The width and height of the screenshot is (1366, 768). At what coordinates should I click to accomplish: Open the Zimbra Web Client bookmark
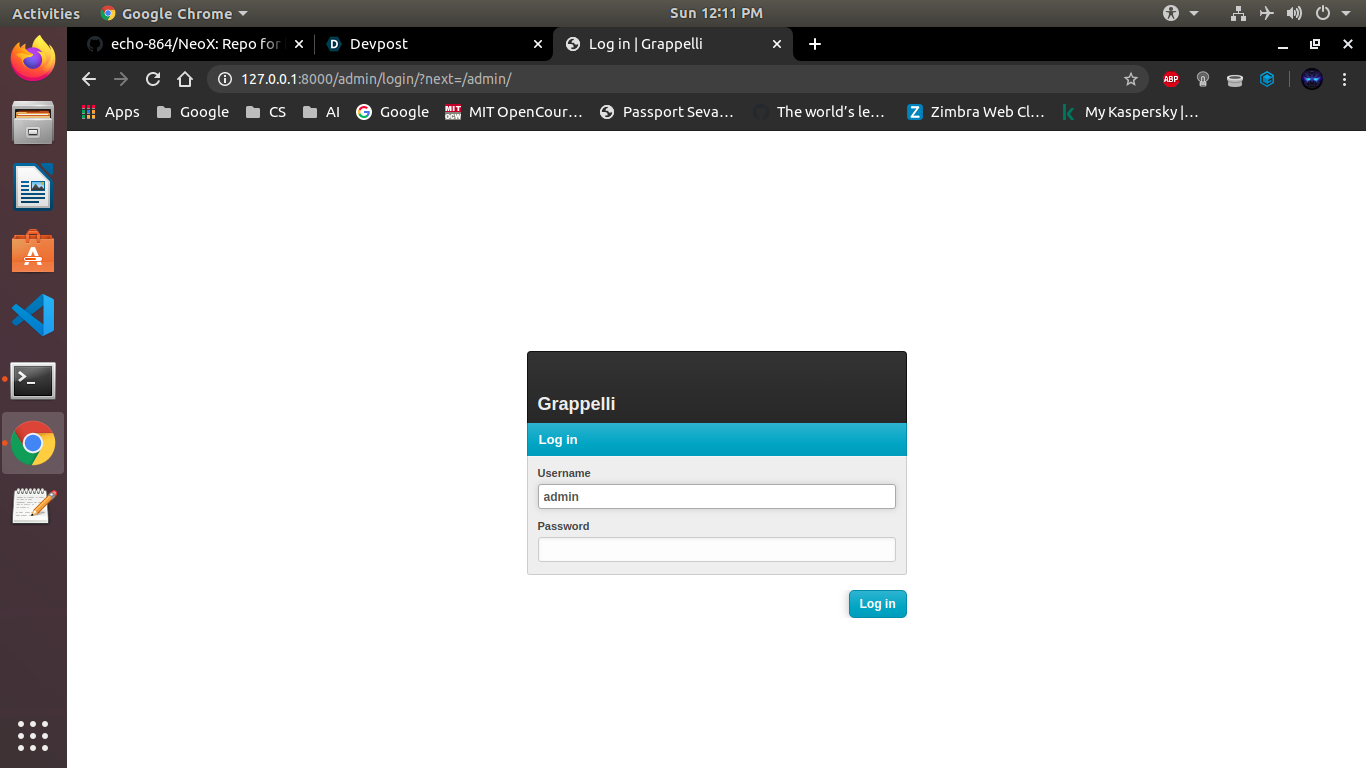975,112
